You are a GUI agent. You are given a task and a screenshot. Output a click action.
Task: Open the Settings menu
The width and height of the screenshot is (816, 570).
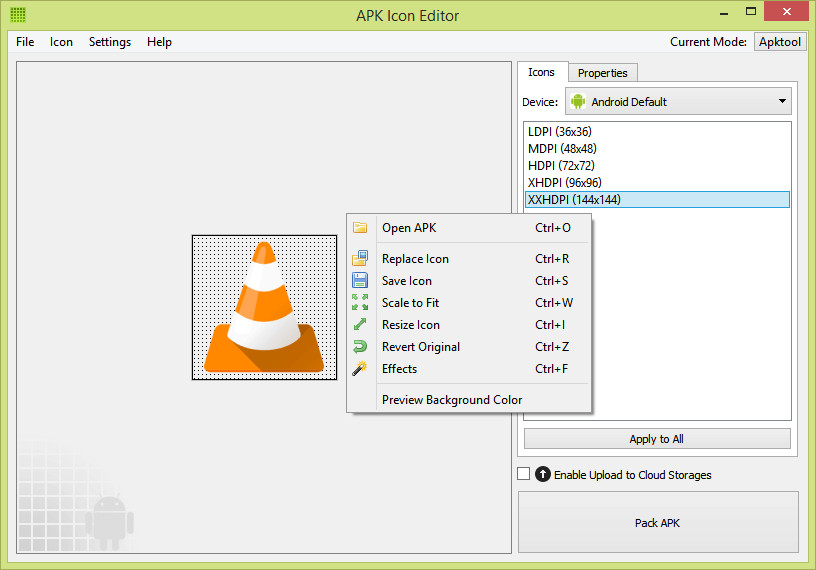[110, 42]
